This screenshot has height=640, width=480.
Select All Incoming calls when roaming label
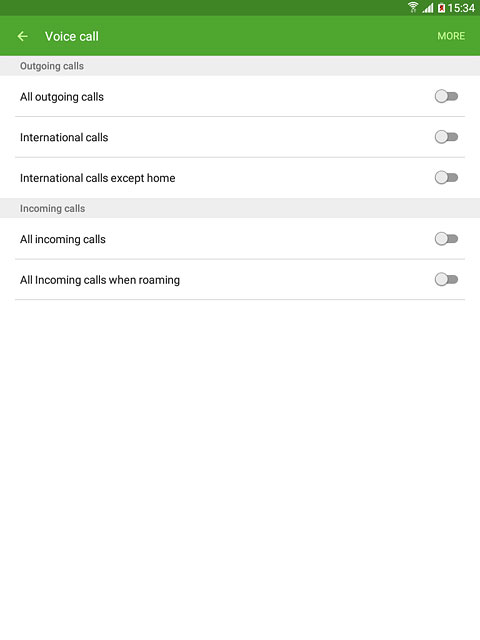click(x=100, y=280)
